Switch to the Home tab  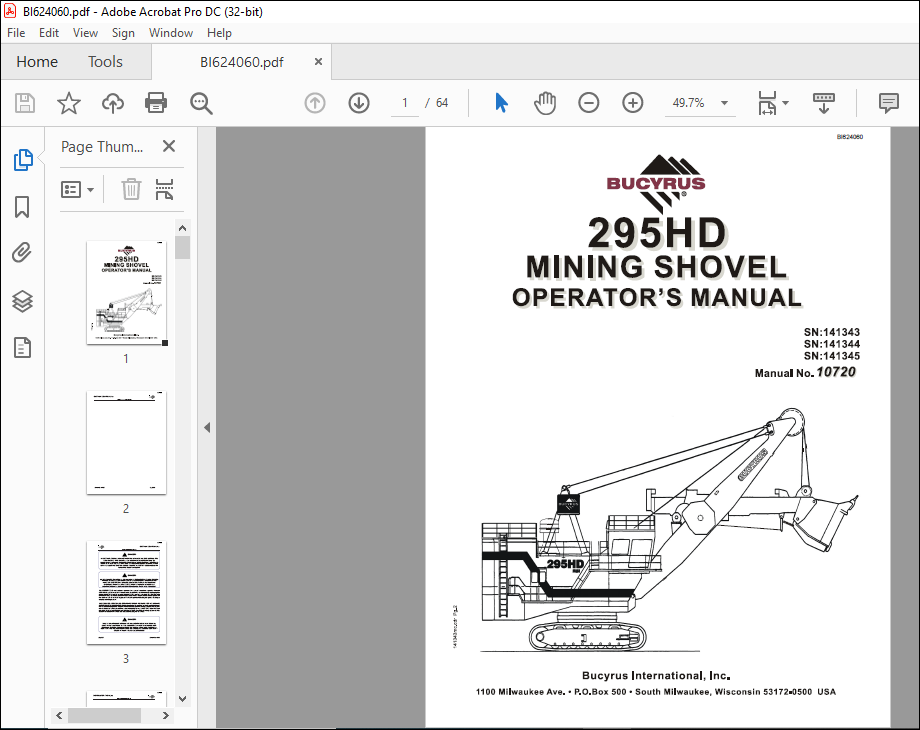[37, 62]
